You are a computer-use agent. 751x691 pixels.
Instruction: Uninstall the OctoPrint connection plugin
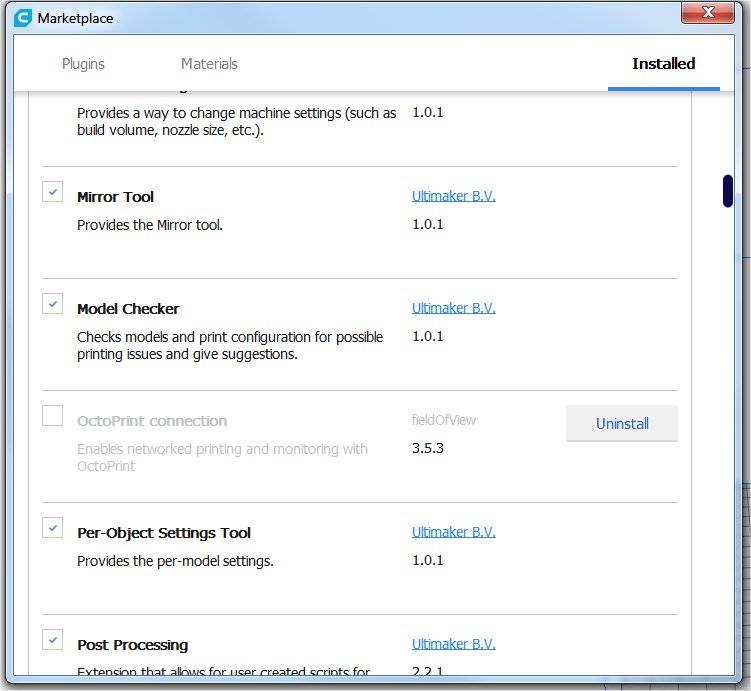pos(622,423)
